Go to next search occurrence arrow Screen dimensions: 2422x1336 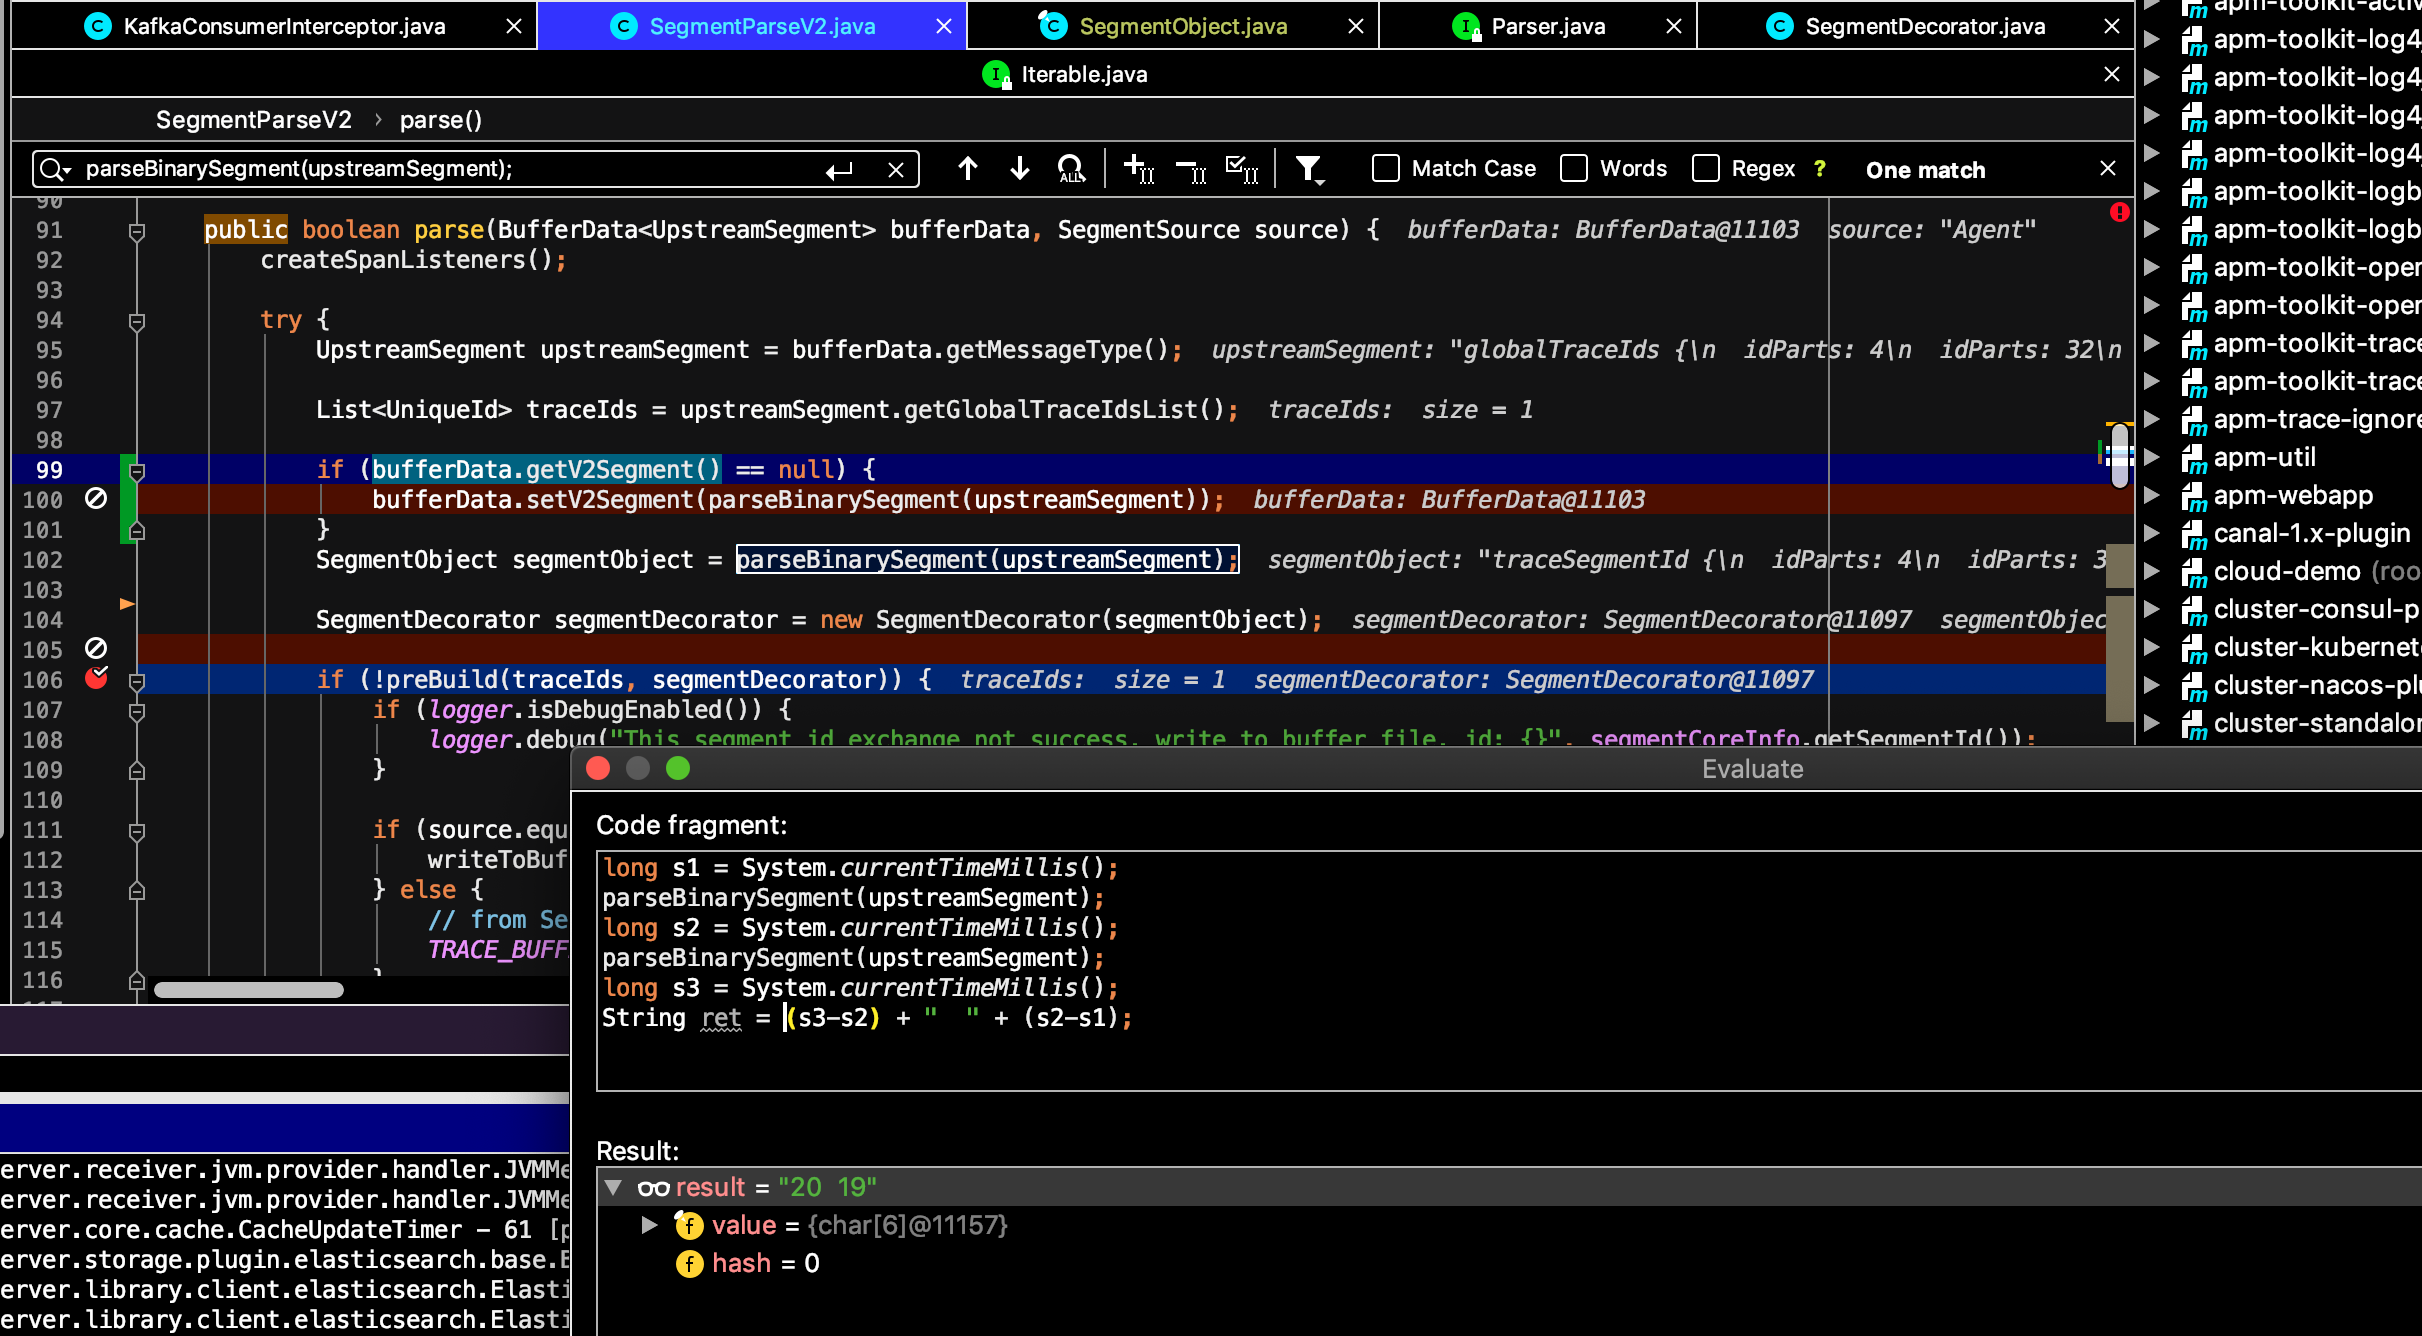point(1019,169)
